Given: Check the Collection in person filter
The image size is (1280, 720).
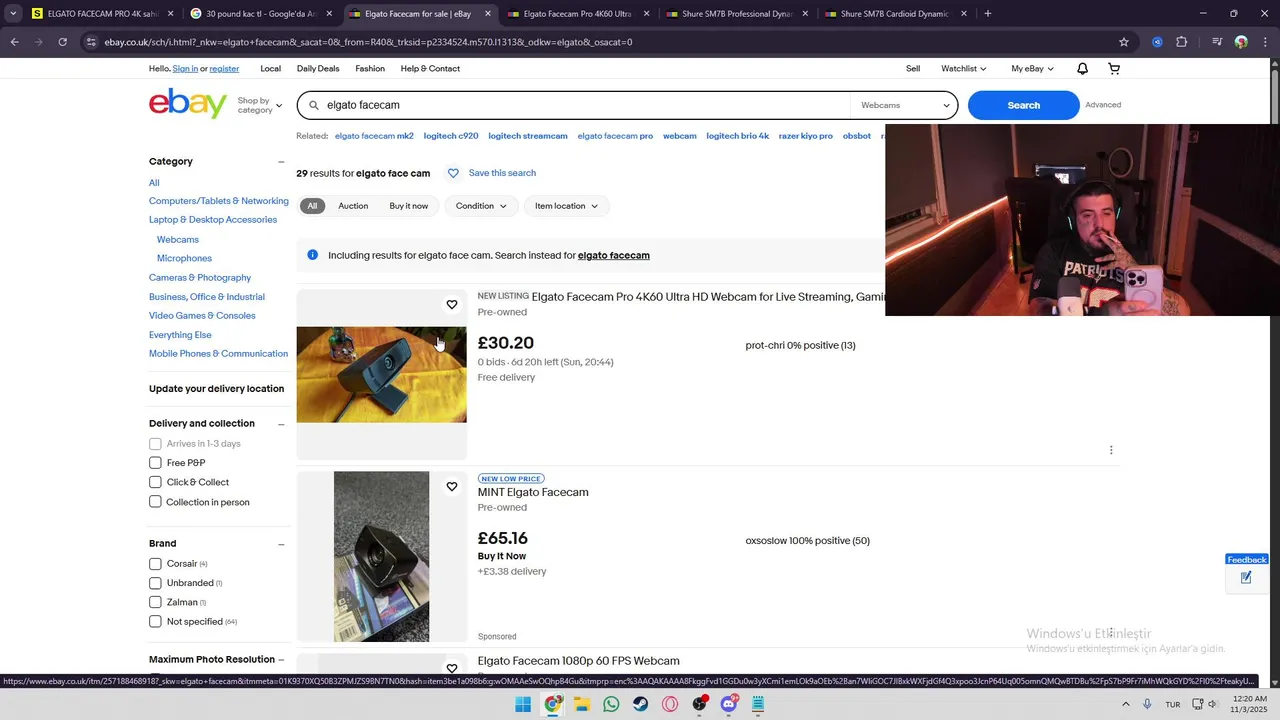Looking at the screenshot, I should pos(155,502).
